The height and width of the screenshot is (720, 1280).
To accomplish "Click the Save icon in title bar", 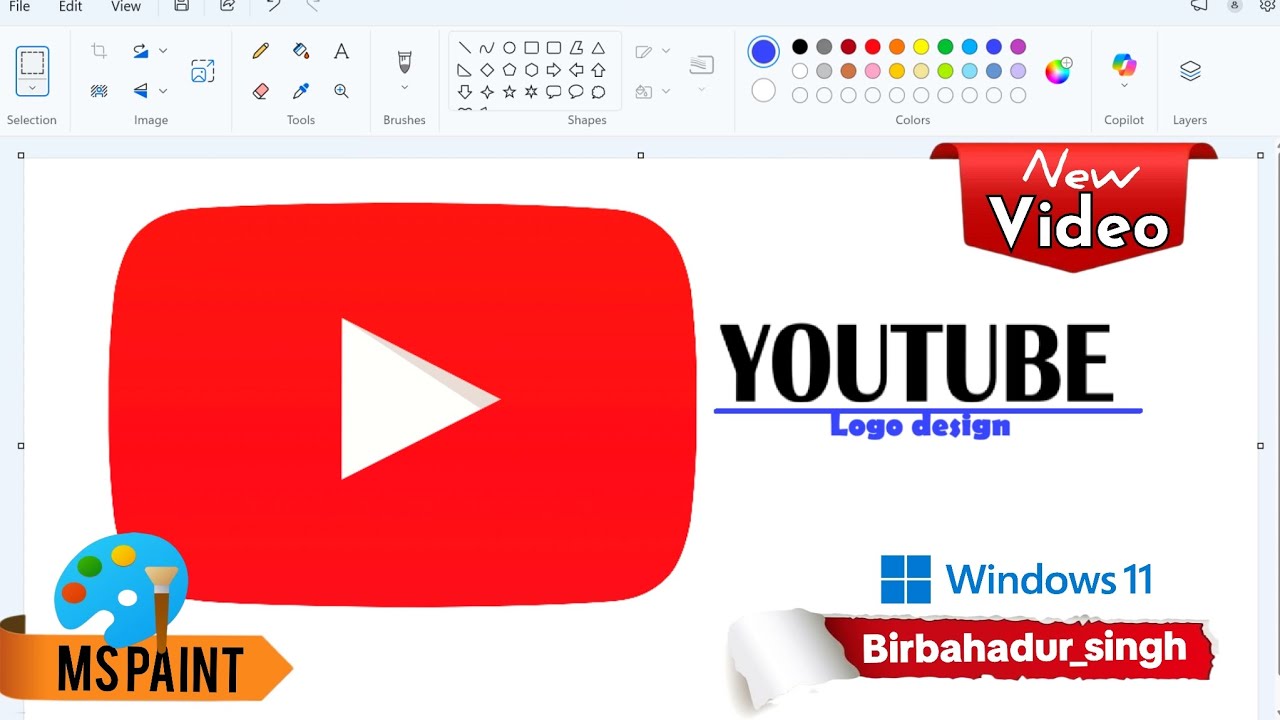I will click(181, 6).
